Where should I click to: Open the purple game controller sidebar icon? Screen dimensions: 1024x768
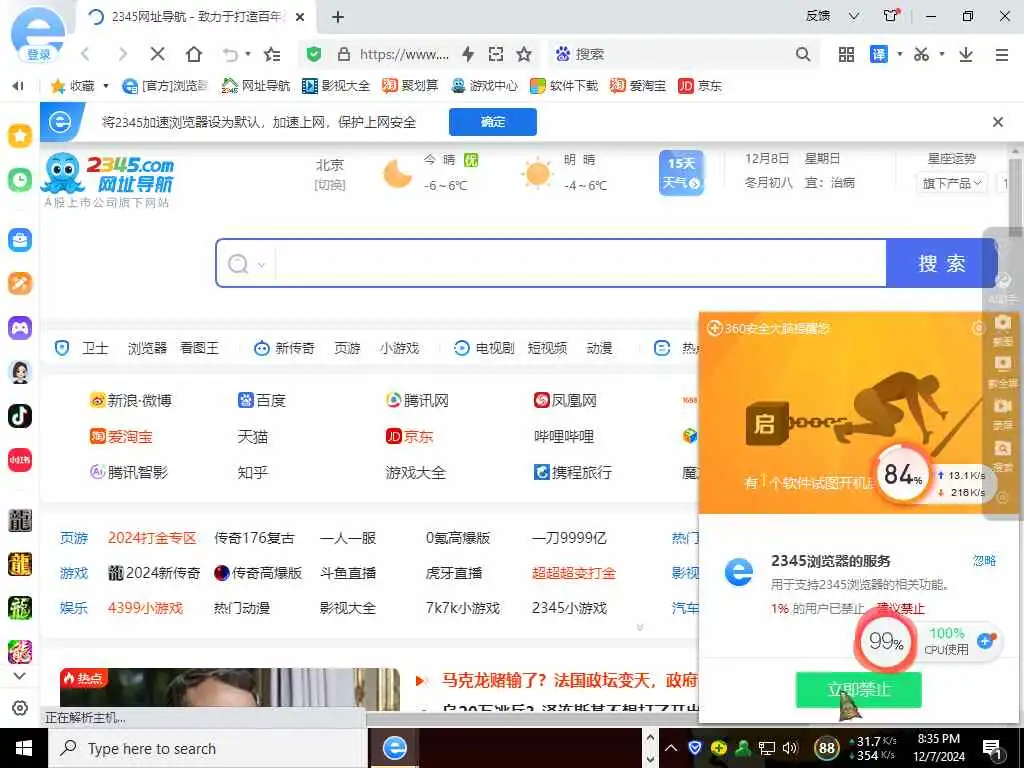click(20, 327)
